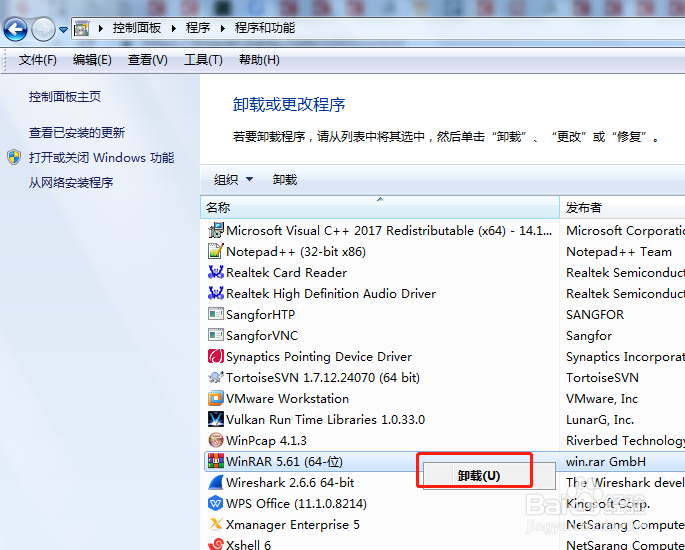
Task: Select WinPcap 4.1.3 entry name
Action: [x=266, y=440]
